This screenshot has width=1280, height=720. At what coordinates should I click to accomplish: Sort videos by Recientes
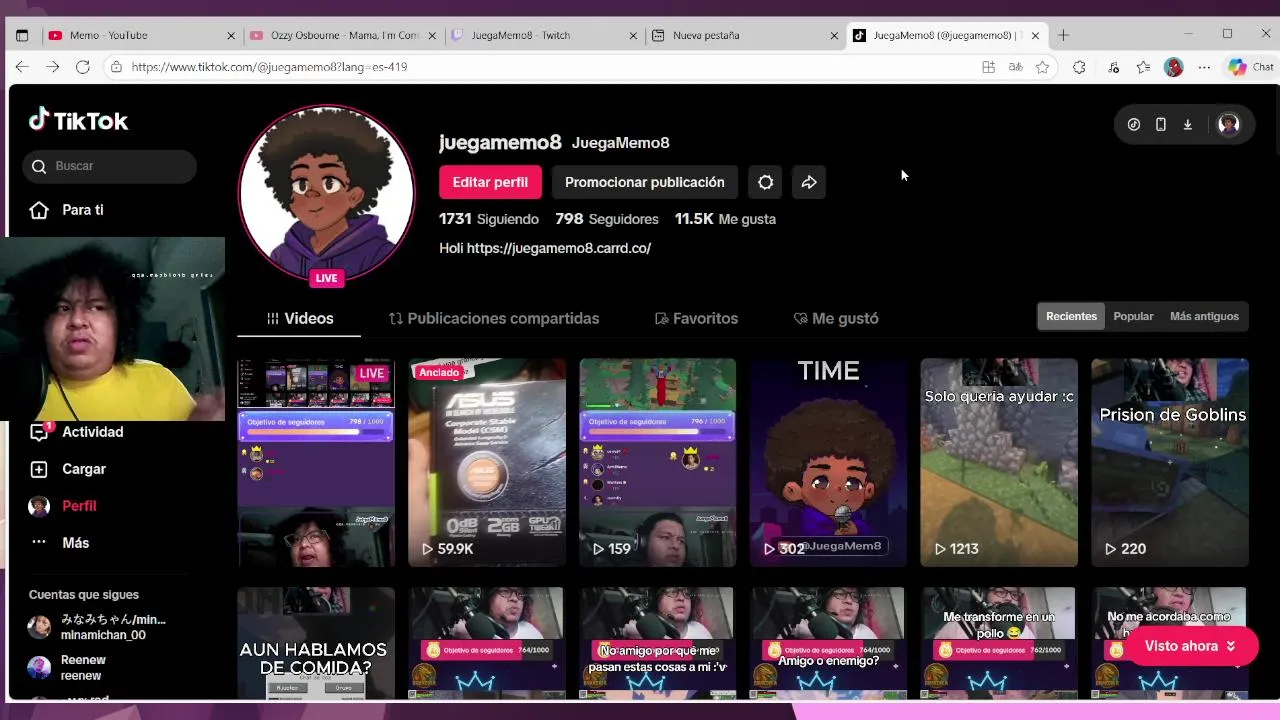tap(1071, 316)
